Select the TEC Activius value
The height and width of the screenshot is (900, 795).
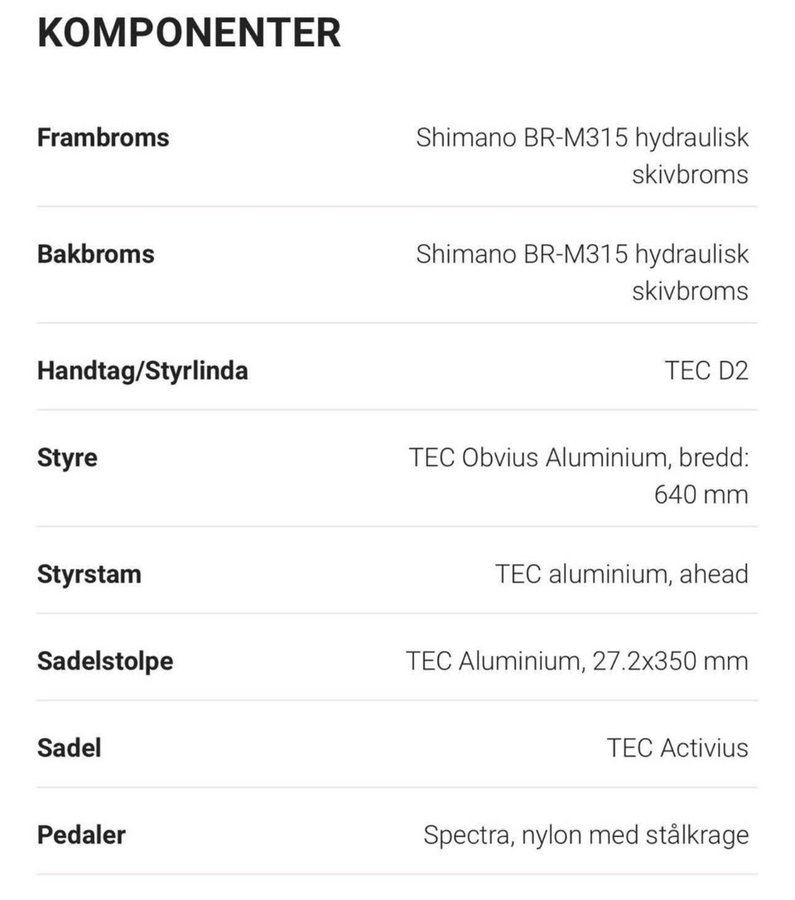pyautogui.click(x=677, y=747)
